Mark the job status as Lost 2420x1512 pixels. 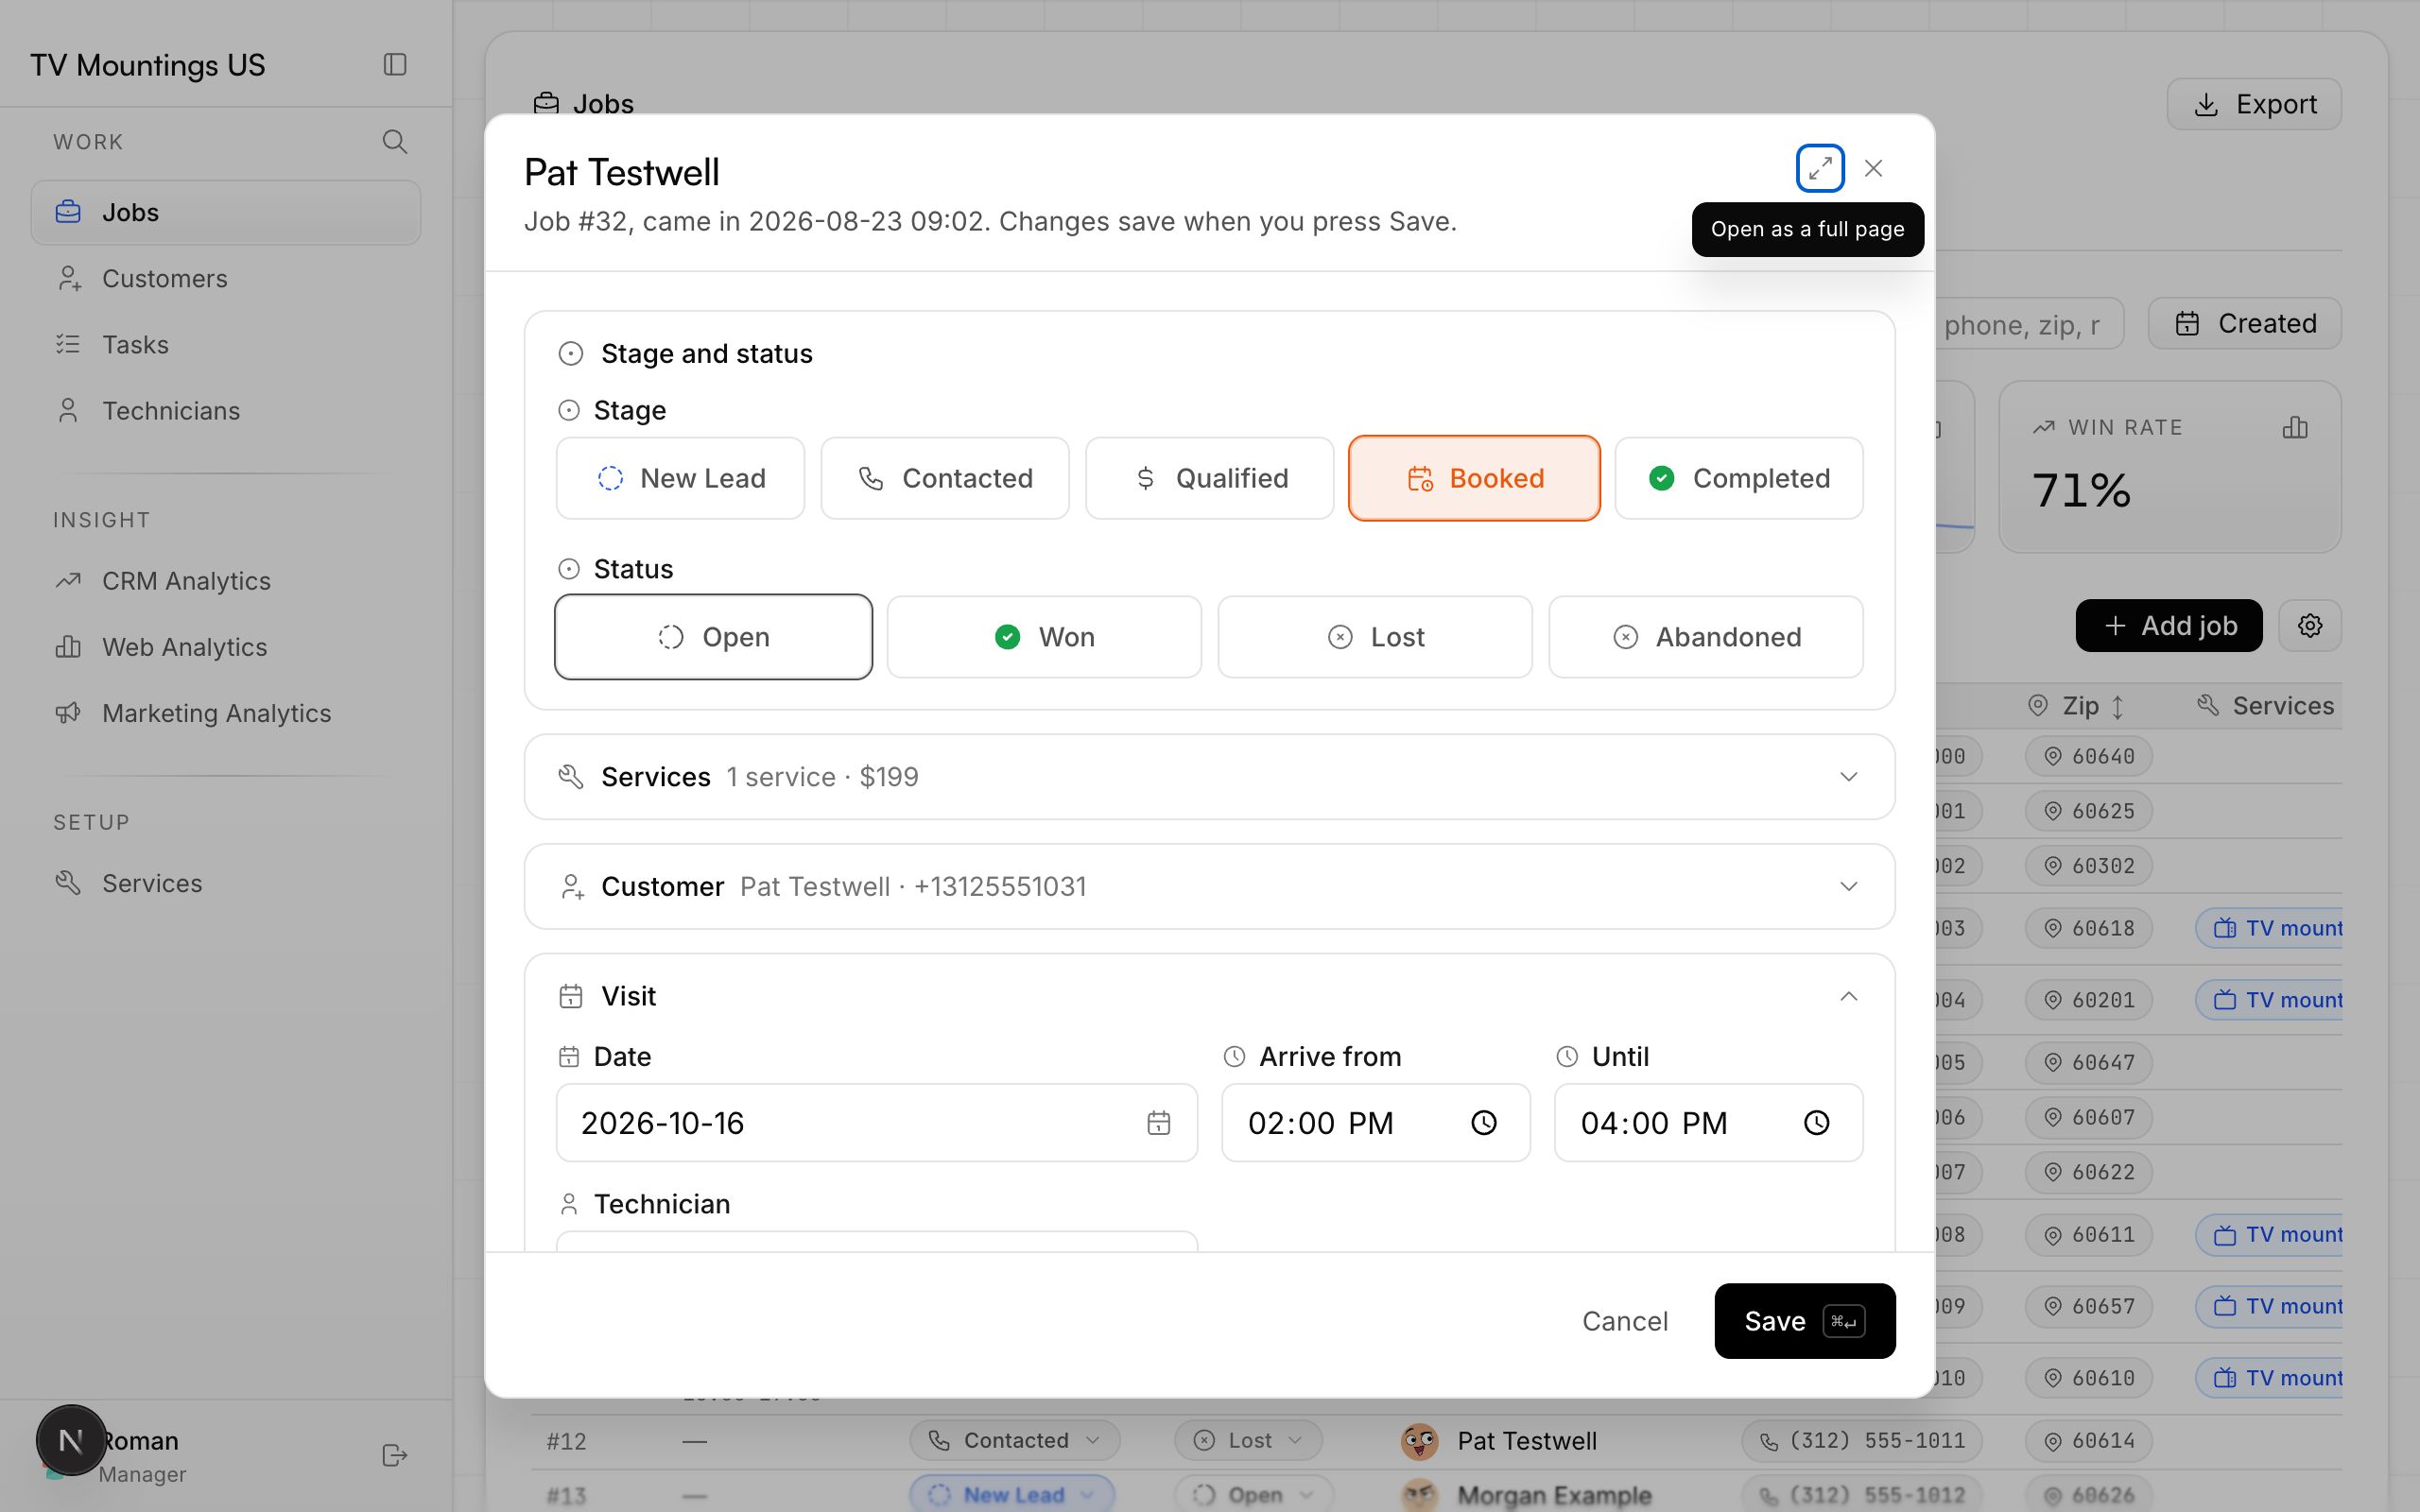point(1375,637)
